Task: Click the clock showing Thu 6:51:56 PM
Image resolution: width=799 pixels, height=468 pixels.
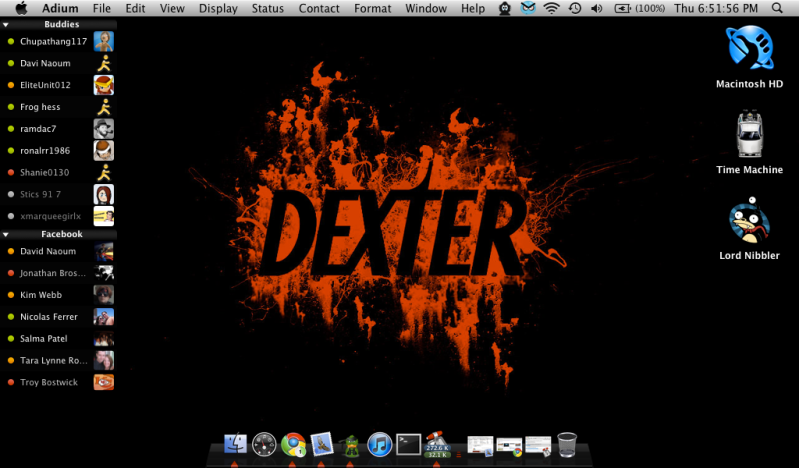Action: 716,8
